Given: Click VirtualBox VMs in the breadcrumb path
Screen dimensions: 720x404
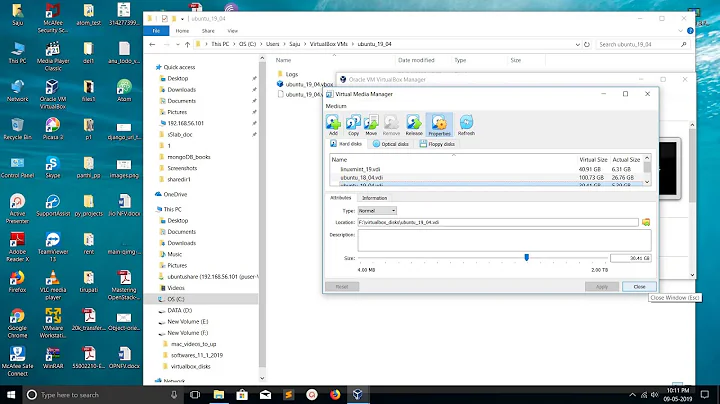Looking at the screenshot, I should [328, 44].
